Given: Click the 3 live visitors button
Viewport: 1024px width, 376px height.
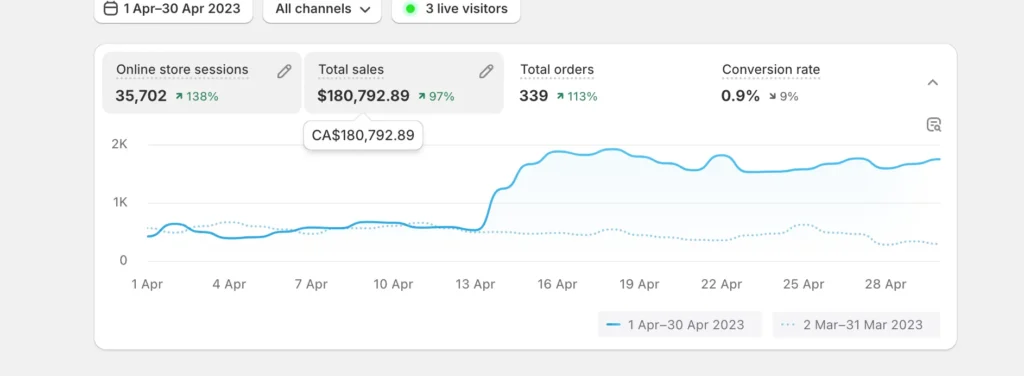Looking at the screenshot, I should pos(456,10).
